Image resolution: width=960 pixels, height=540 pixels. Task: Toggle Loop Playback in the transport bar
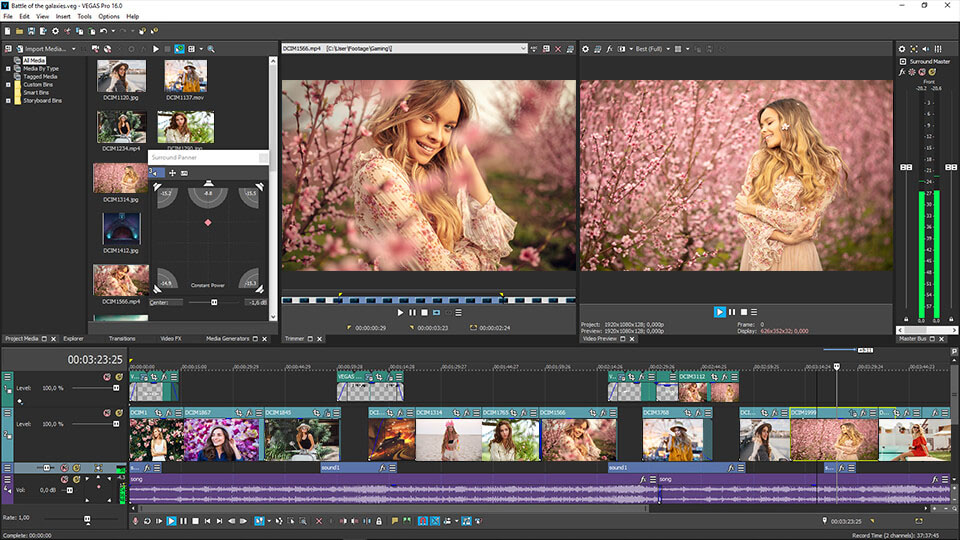coord(147,521)
